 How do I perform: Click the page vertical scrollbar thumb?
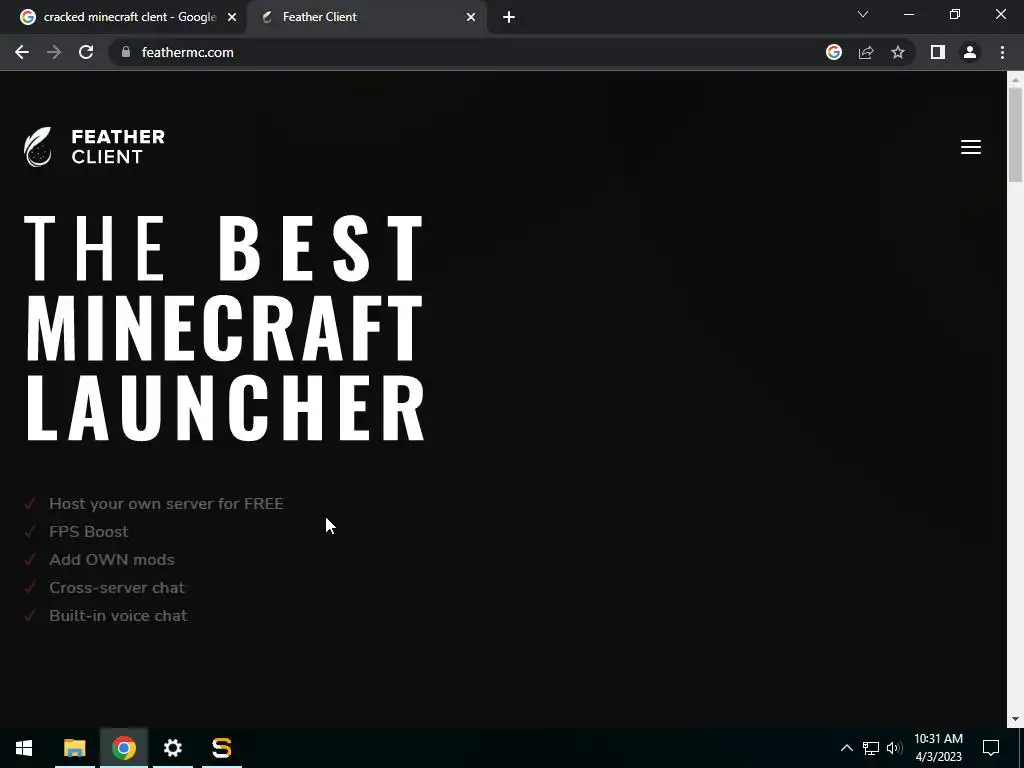point(1015,135)
